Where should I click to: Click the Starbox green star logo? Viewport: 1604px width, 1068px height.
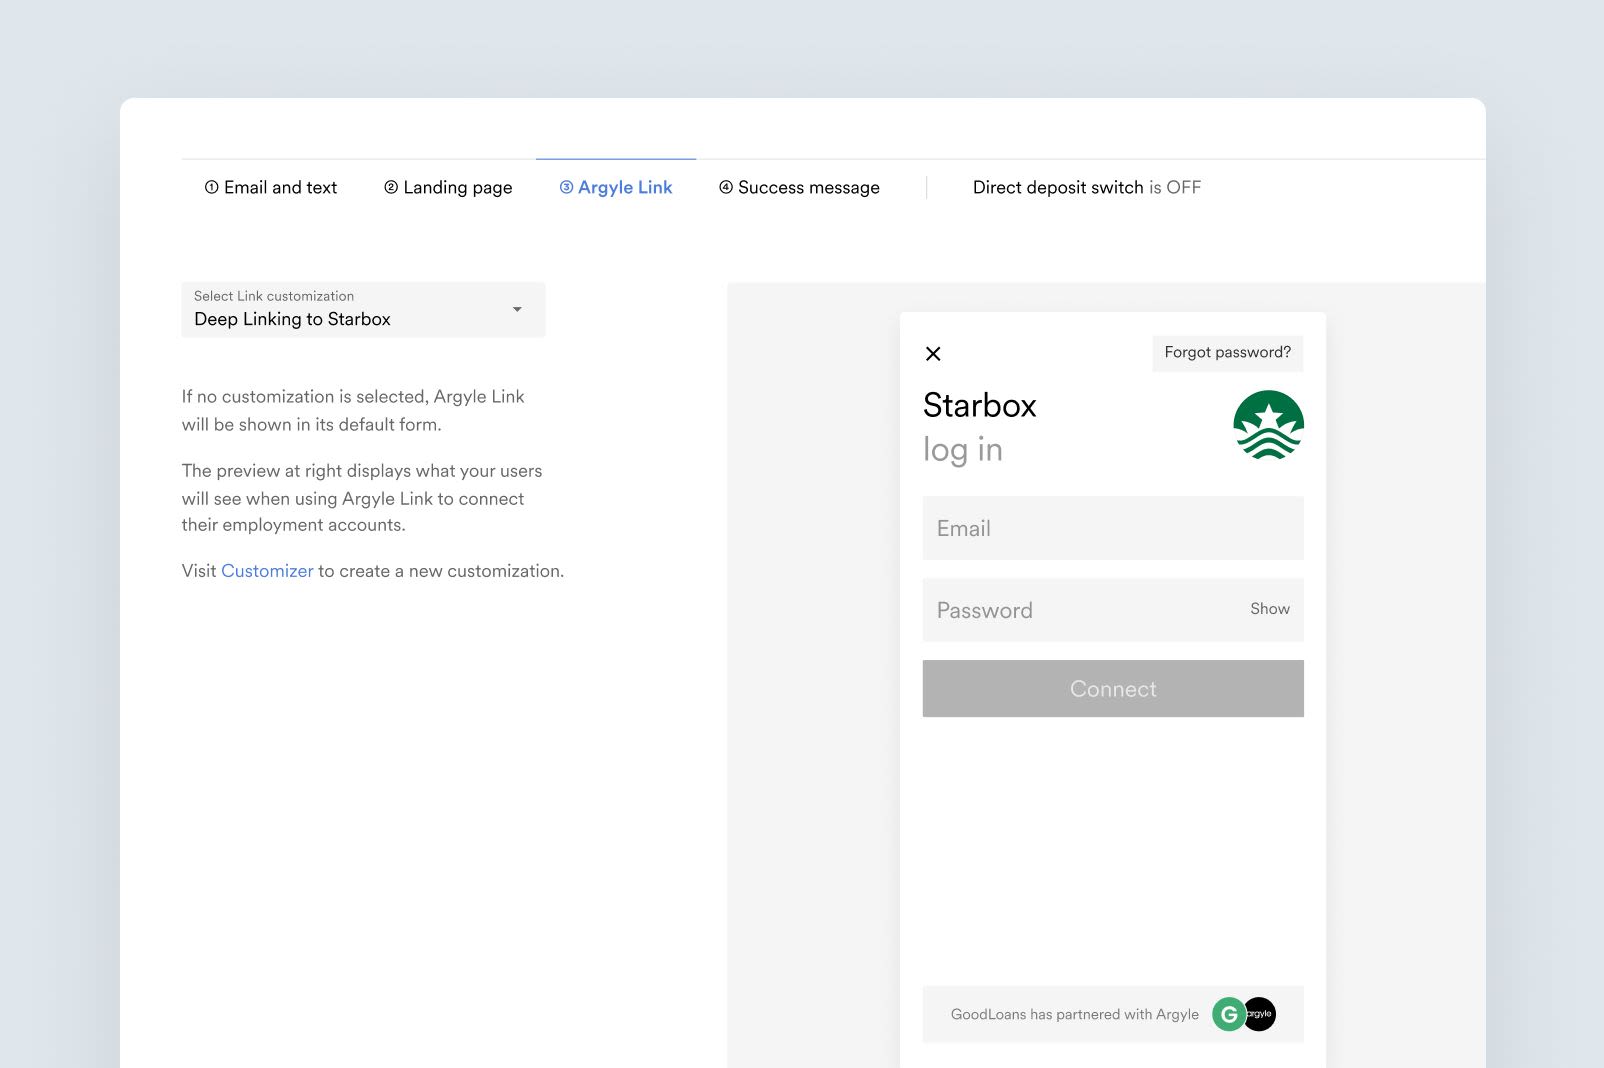tap(1268, 425)
